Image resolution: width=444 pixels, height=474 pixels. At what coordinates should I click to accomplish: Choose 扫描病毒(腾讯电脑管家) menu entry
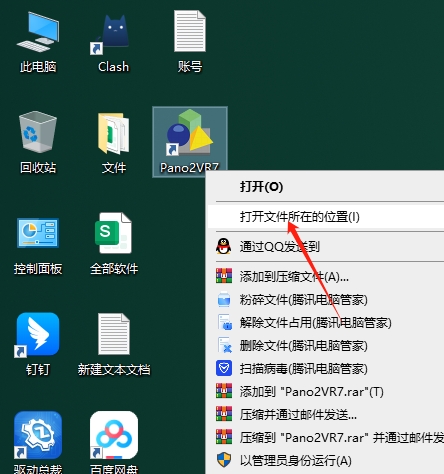click(326, 368)
